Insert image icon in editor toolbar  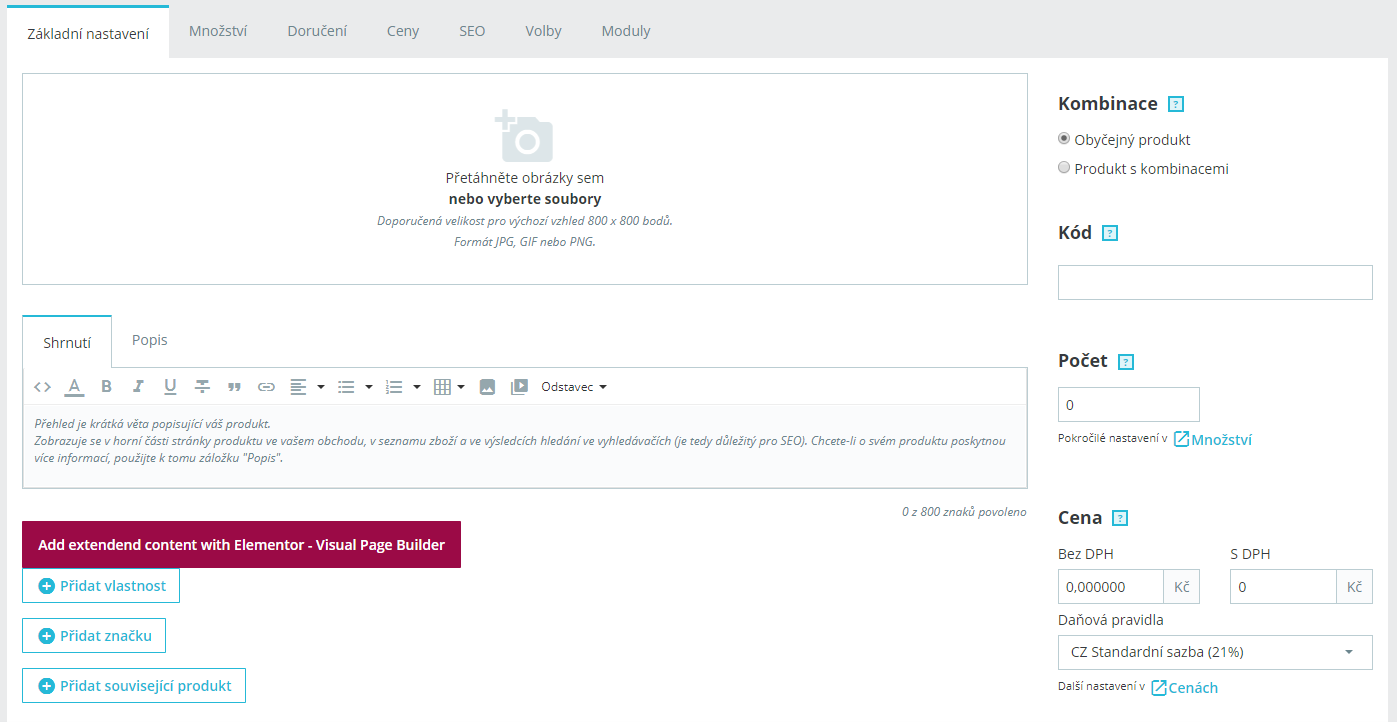(487, 387)
